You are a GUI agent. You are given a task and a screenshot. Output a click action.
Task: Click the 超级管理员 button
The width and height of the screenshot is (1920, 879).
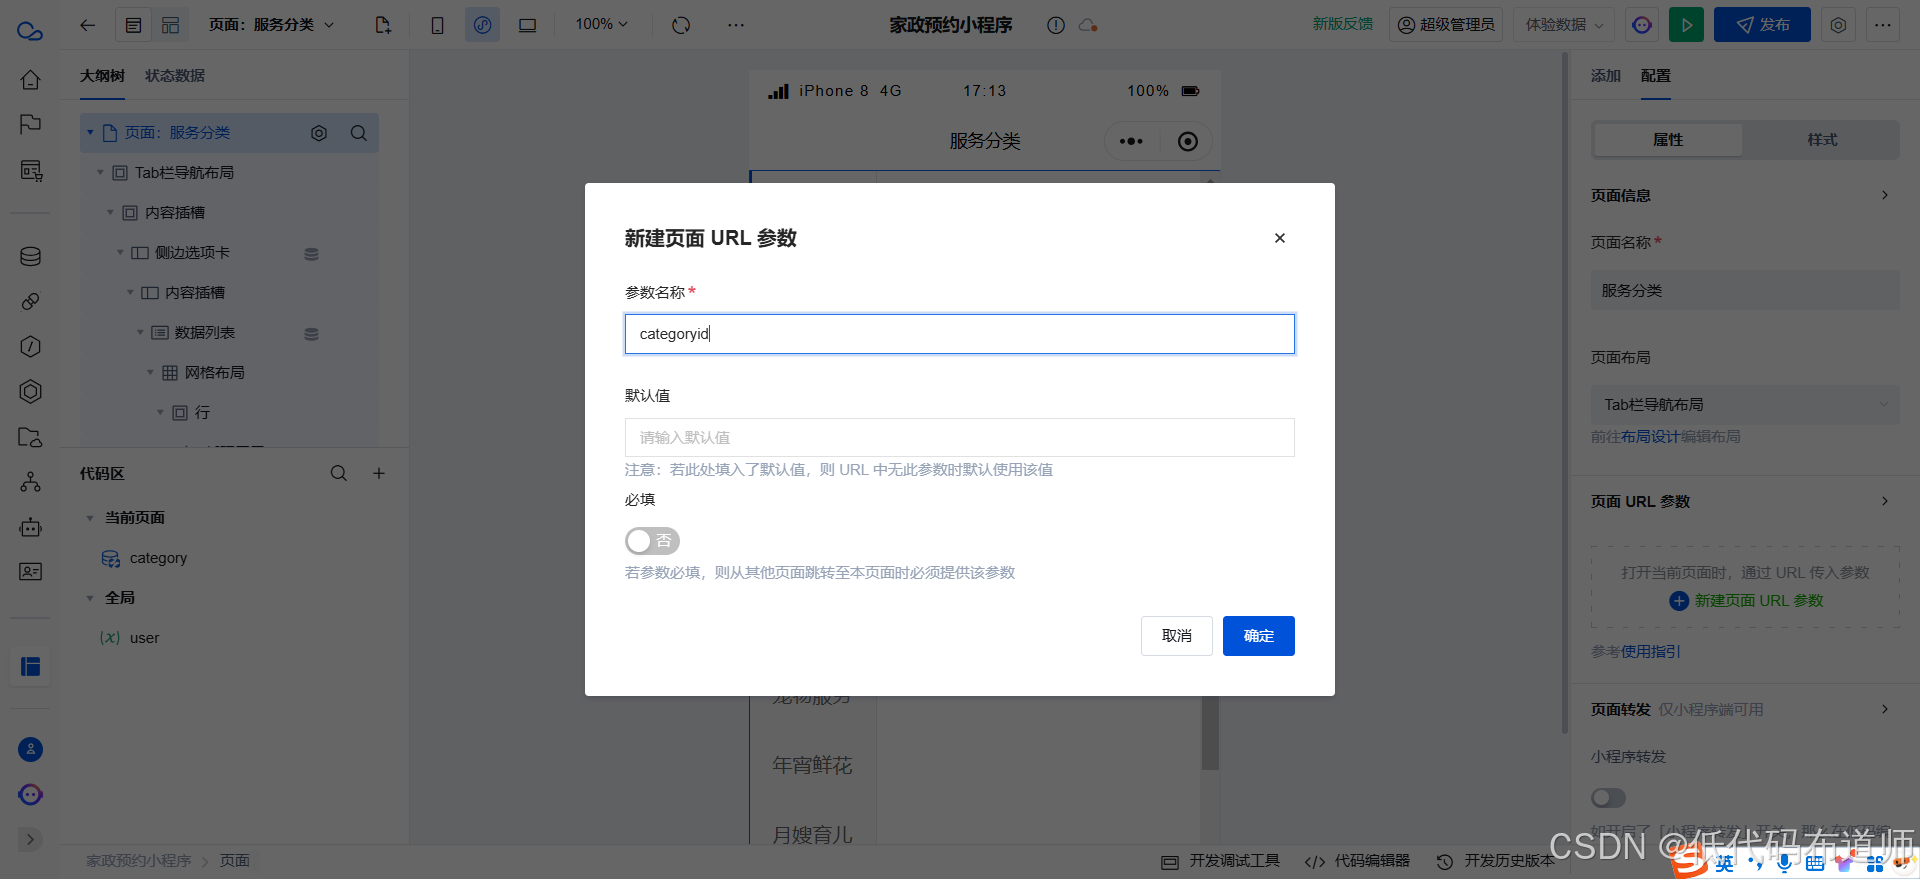pyautogui.click(x=1446, y=25)
